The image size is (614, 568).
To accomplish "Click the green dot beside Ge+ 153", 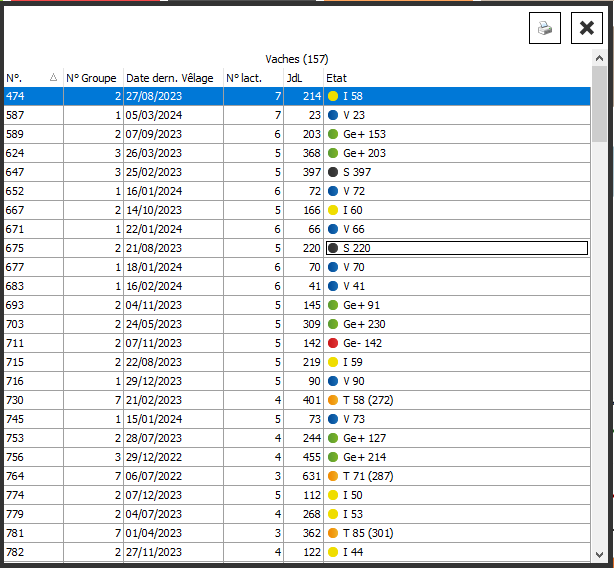I will coord(333,134).
